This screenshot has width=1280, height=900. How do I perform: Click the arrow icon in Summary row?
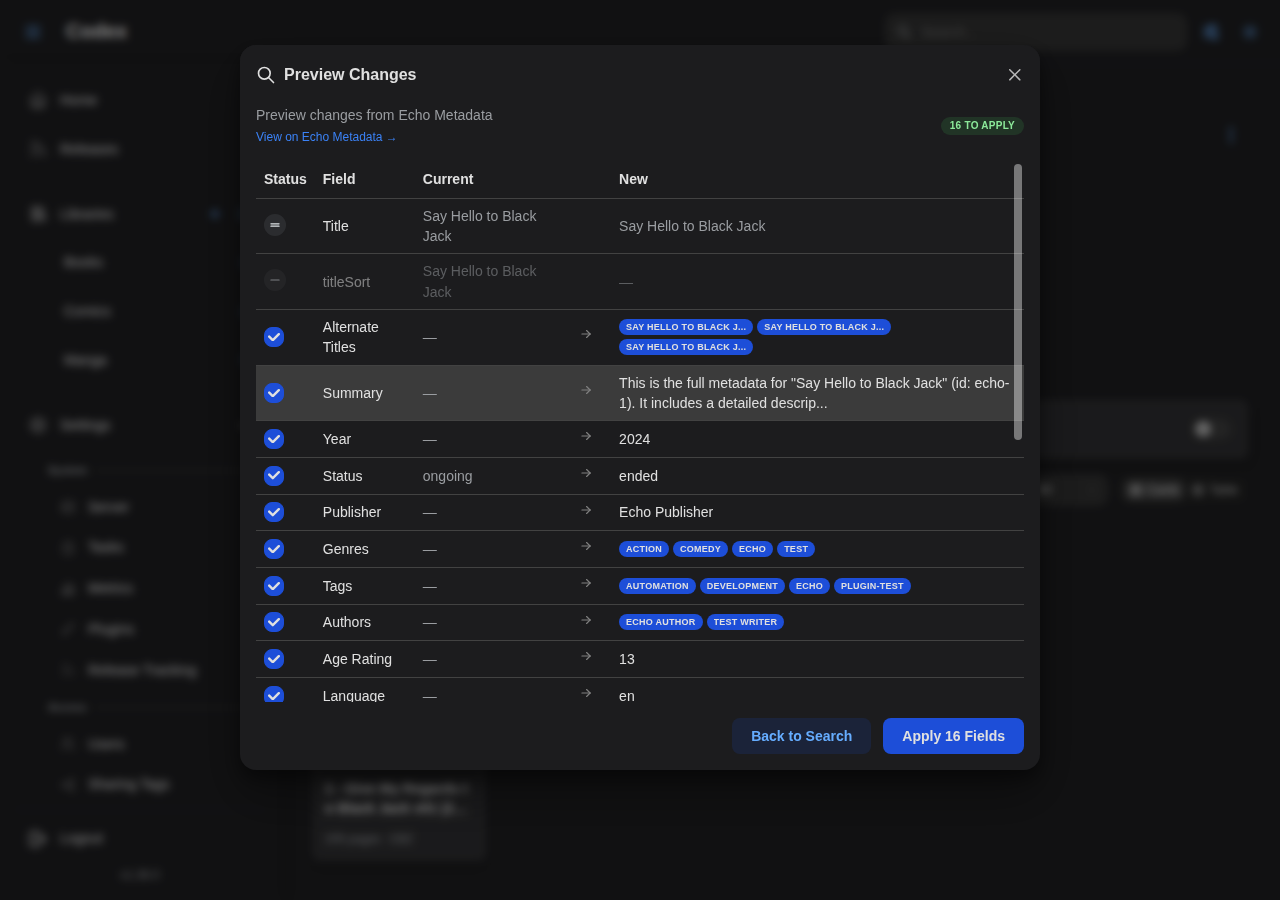[x=586, y=390]
